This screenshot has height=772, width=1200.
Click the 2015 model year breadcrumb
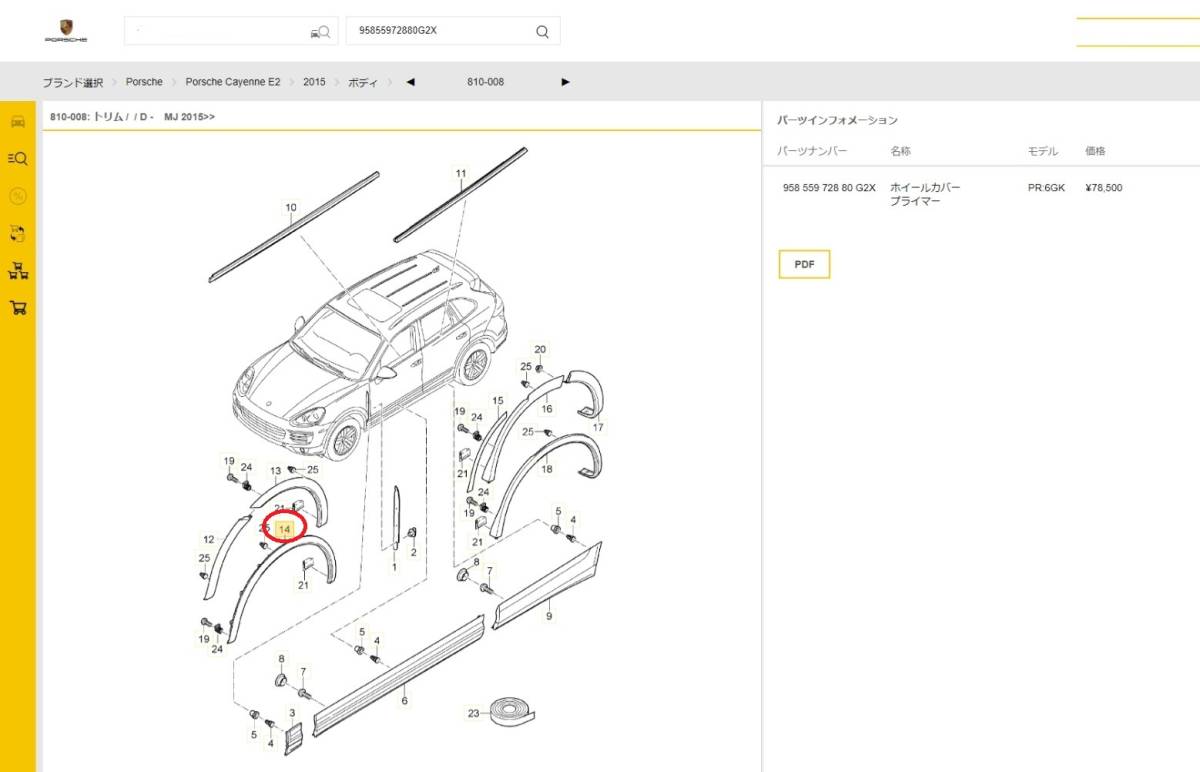(x=314, y=82)
